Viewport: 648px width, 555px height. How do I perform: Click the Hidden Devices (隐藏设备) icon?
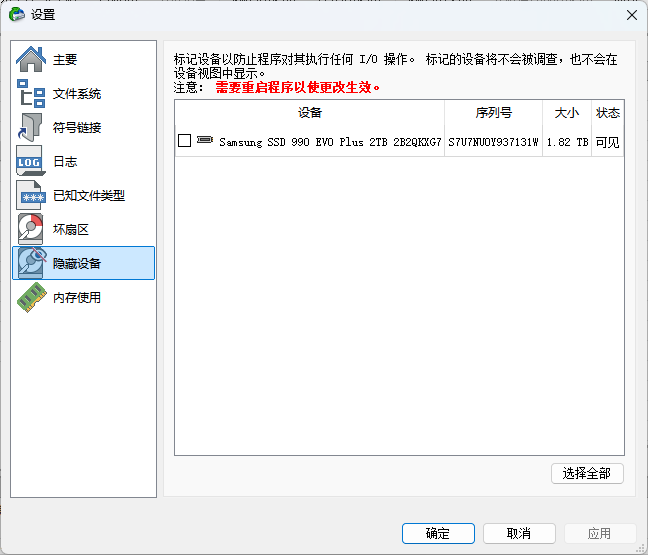pyautogui.click(x=31, y=263)
